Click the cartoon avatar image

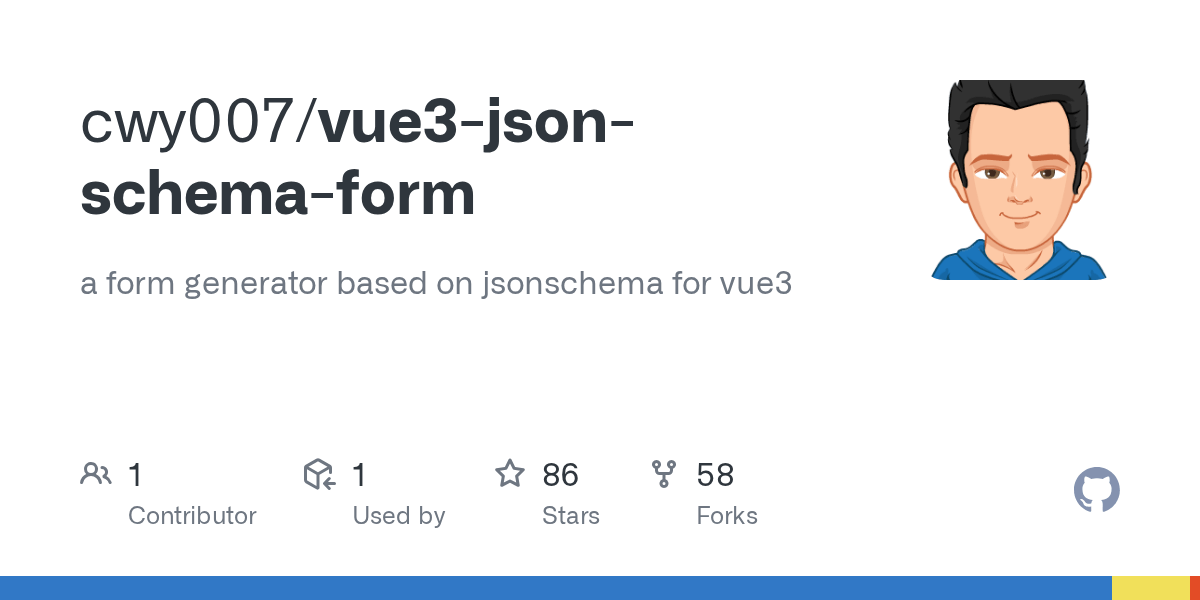tap(1019, 180)
